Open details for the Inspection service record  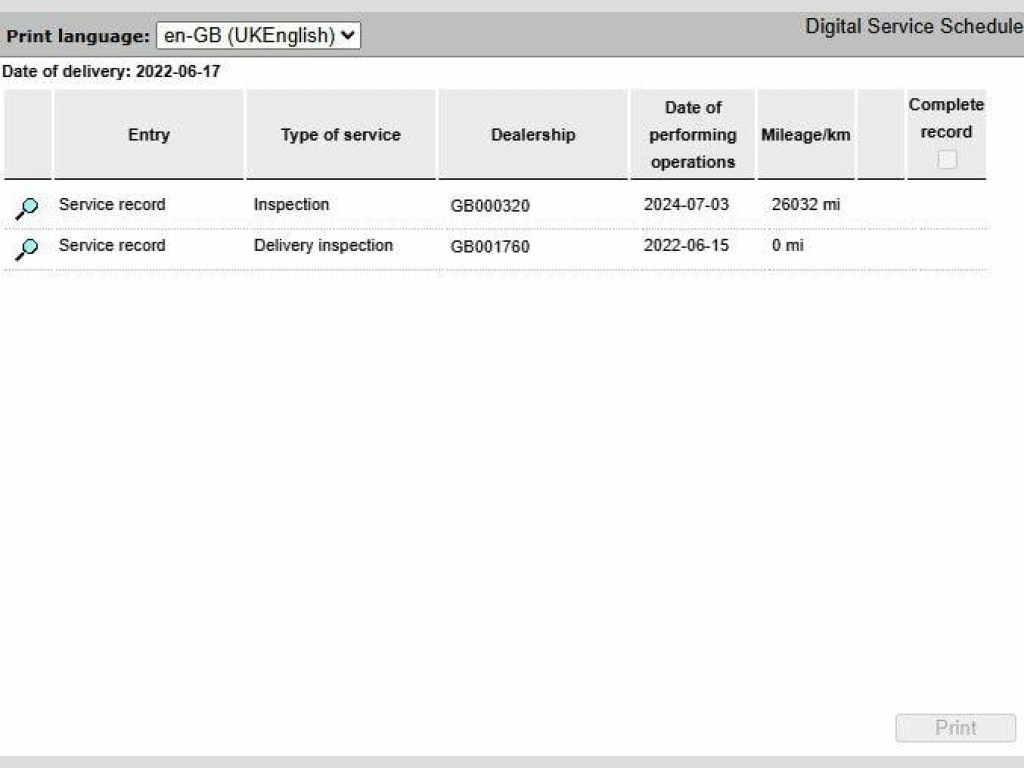27,207
